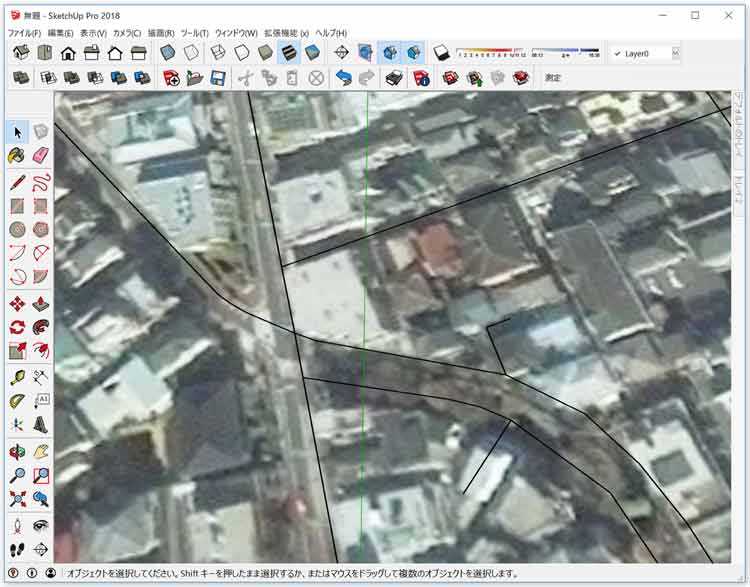Screen dimensions: 750x587
Task: Pick the pink Eraser tool
Action: 41,156
